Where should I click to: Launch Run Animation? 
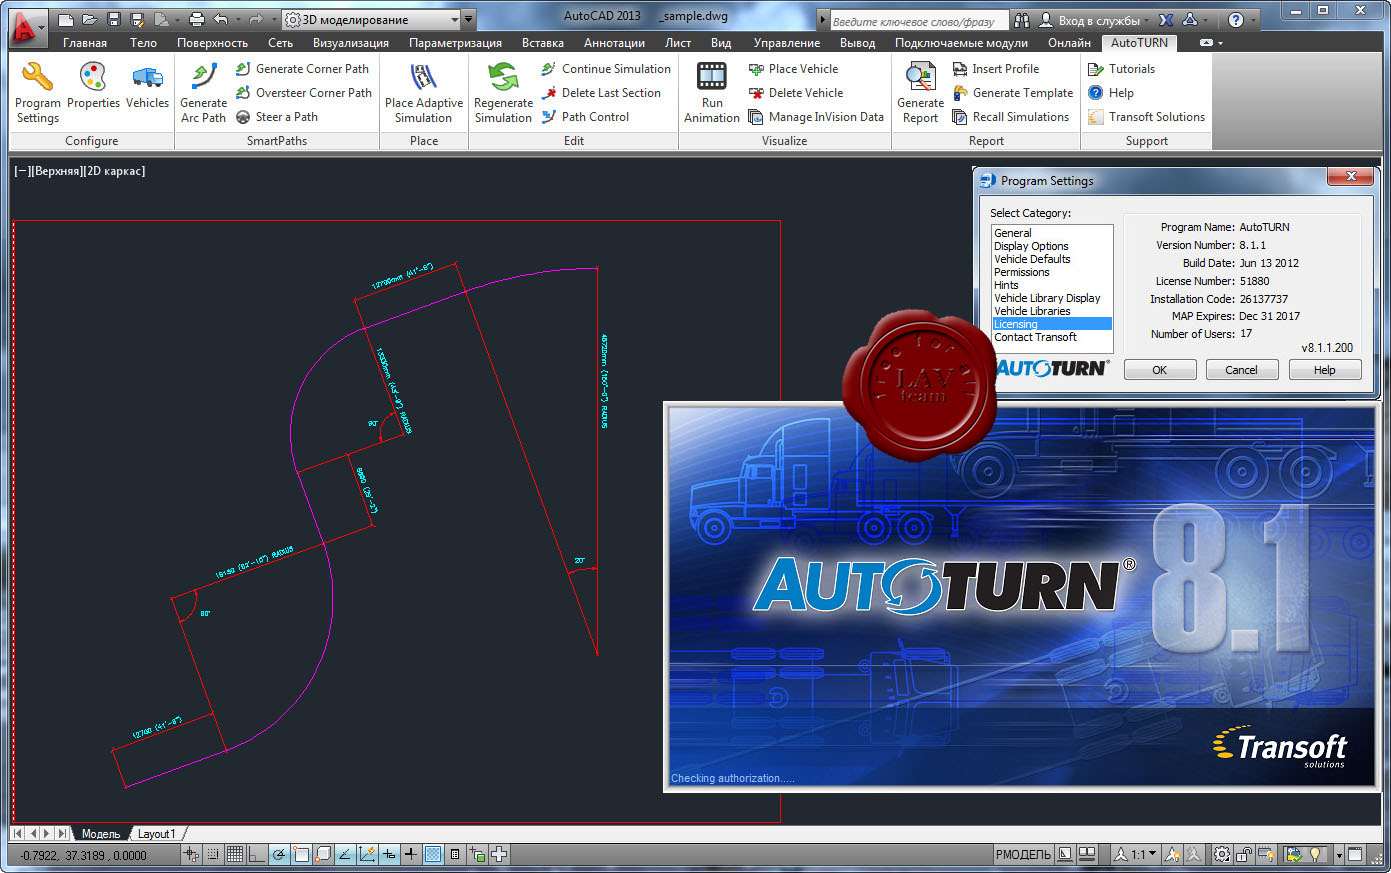click(712, 92)
